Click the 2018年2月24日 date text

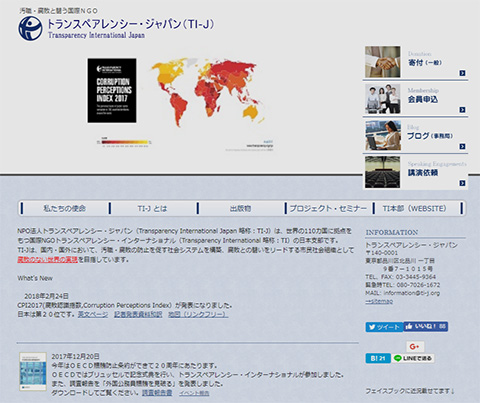tap(46, 296)
